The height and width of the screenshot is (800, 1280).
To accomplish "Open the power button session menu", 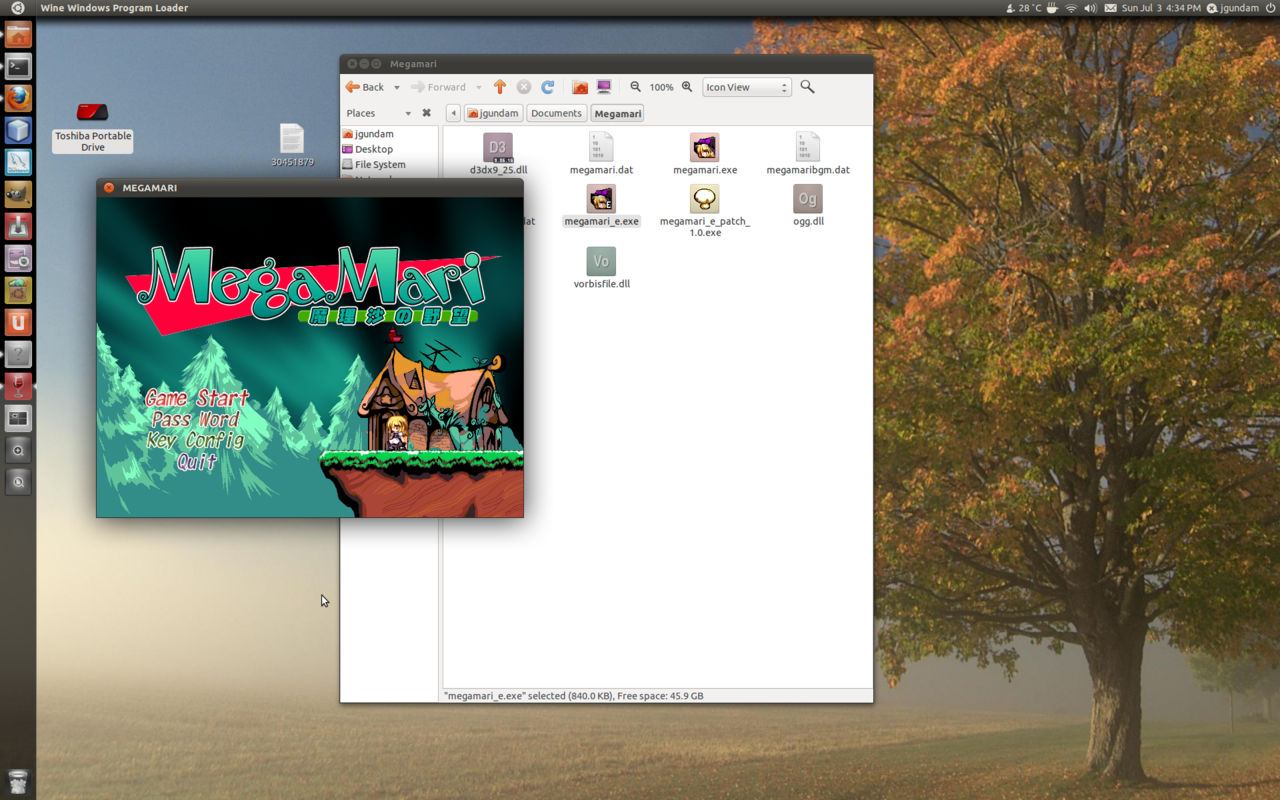I will coord(1271,8).
